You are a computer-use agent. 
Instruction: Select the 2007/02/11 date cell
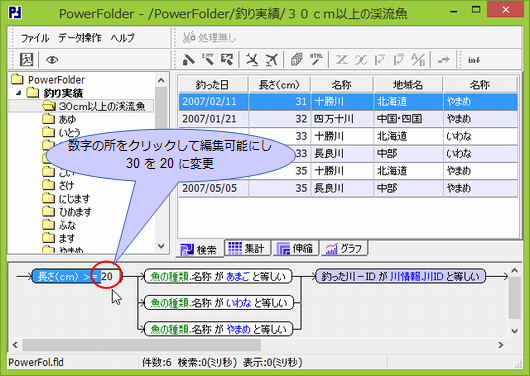click(x=214, y=102)
